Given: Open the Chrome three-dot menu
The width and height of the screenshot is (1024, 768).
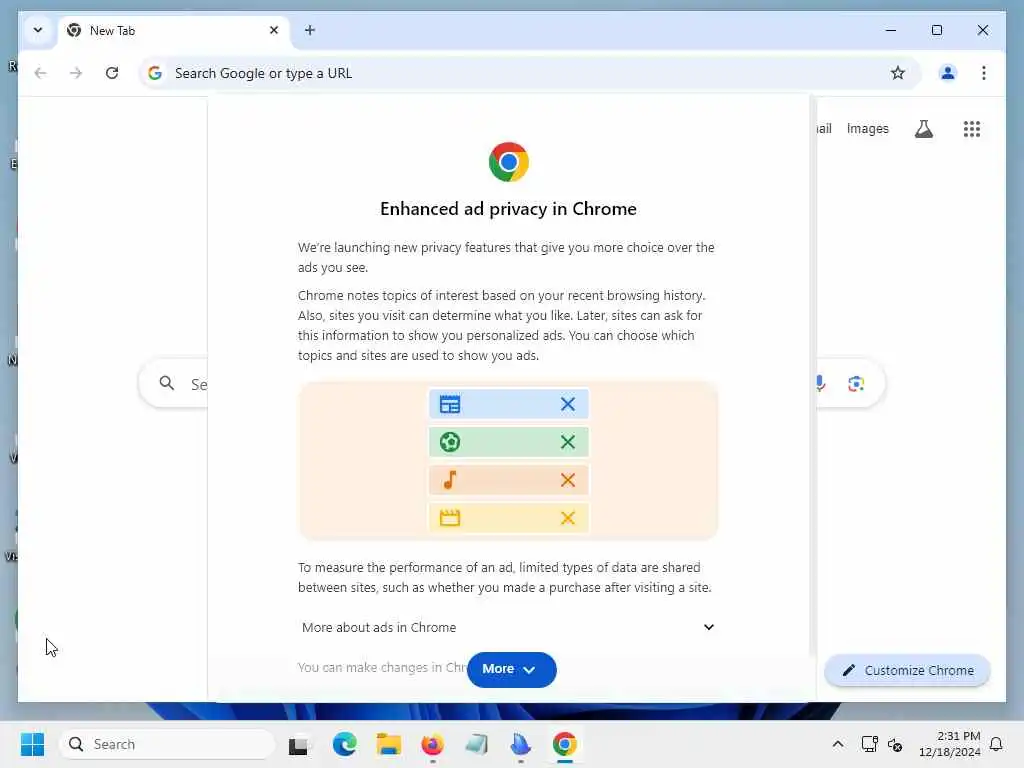Looking at the screenshot, I should 984,73.
